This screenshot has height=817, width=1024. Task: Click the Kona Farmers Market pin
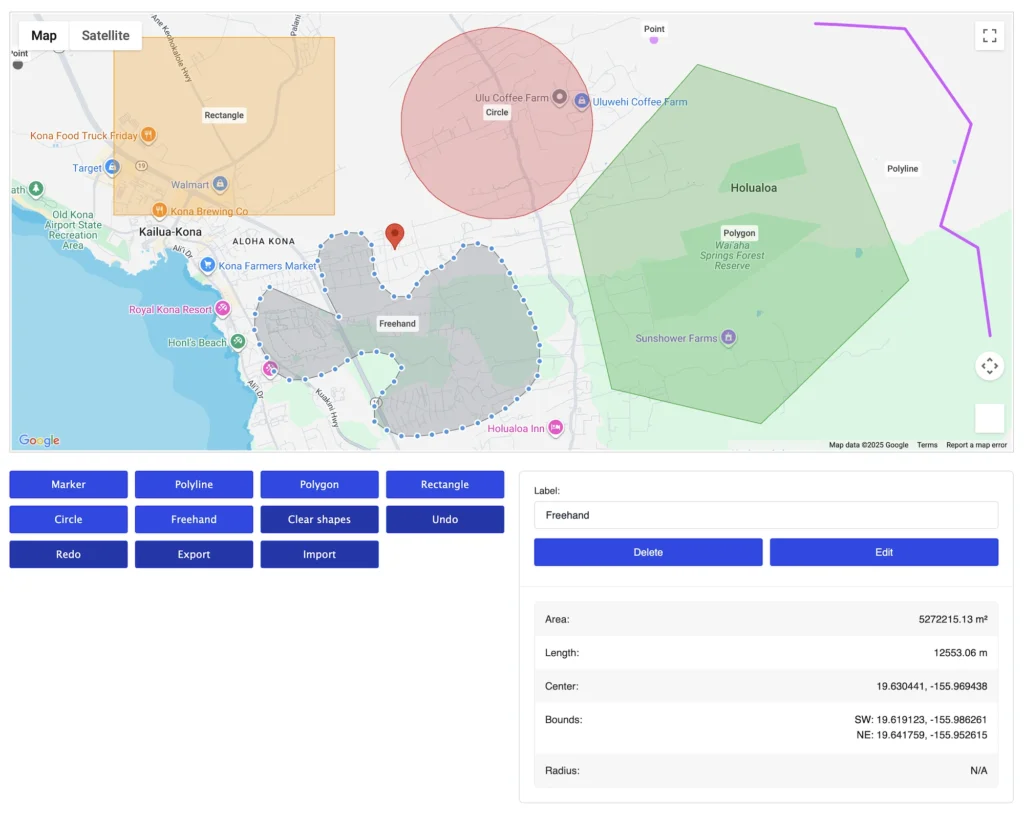[207, 266]
